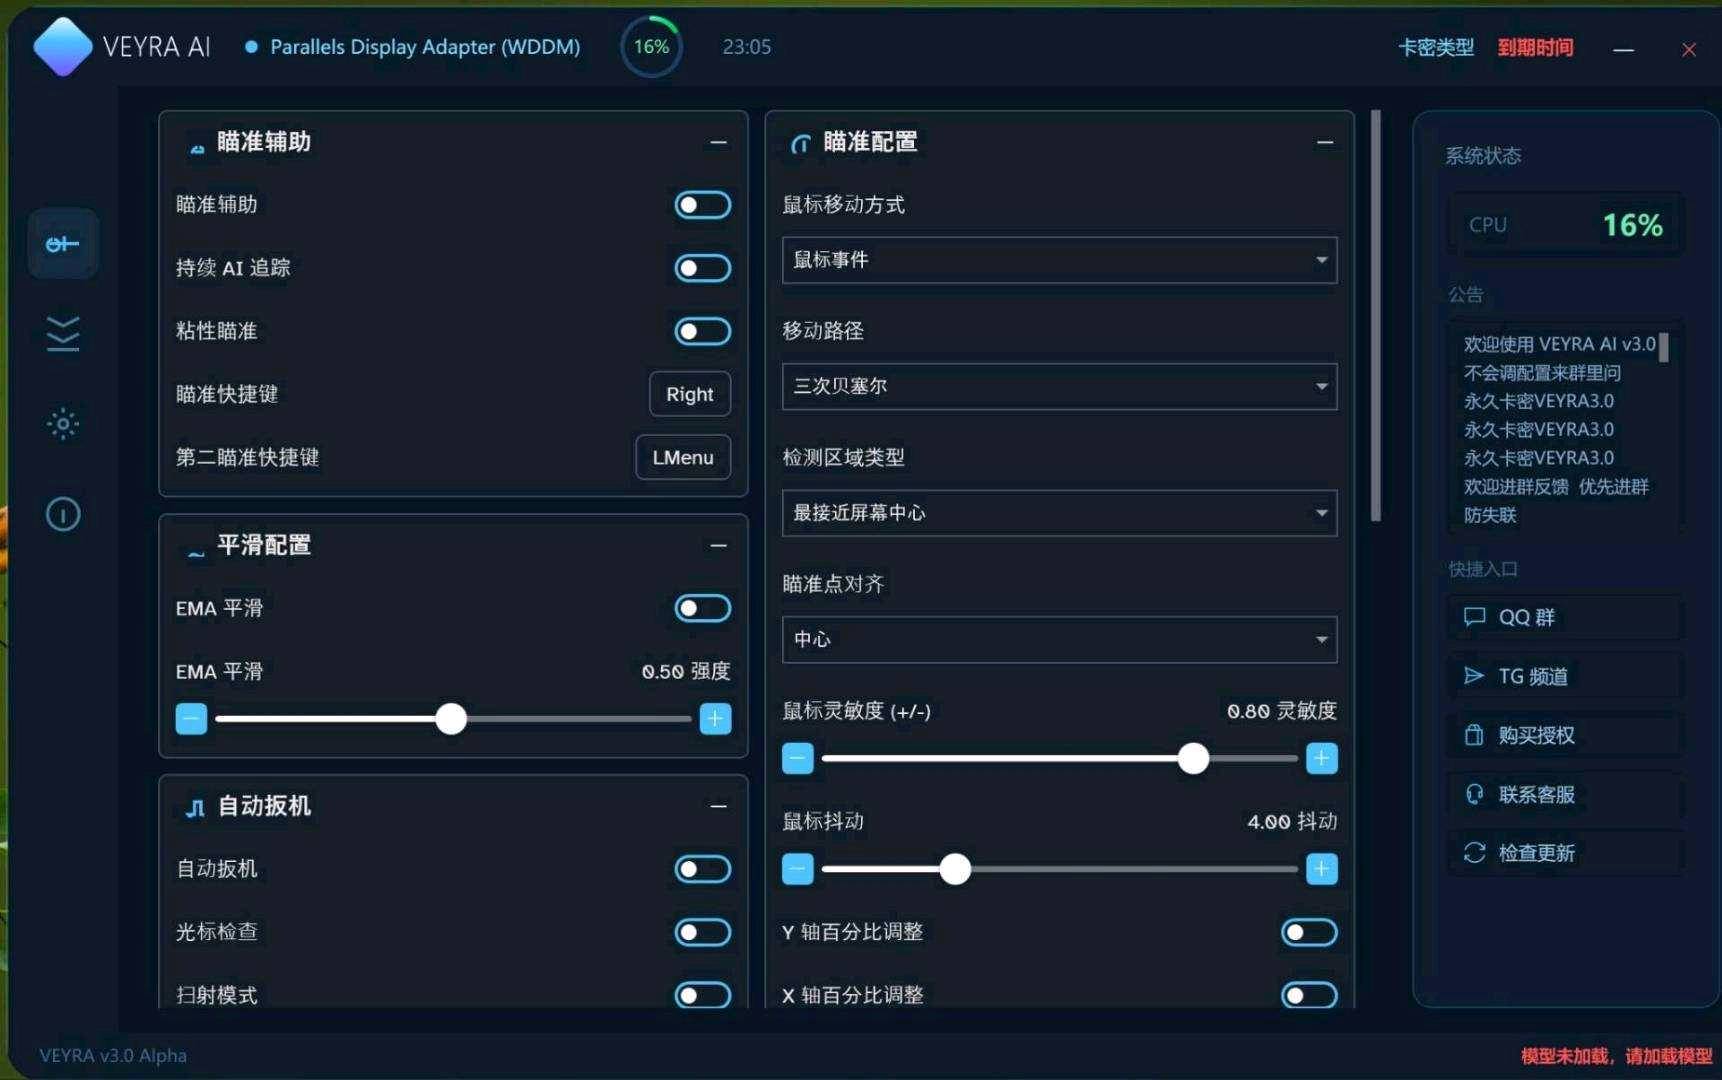The width and height of the screenshot is (1722, 1080).
Task: Click the 检查更新 refresh icon
Action: pyautogui.click(x=1474, y=853)
